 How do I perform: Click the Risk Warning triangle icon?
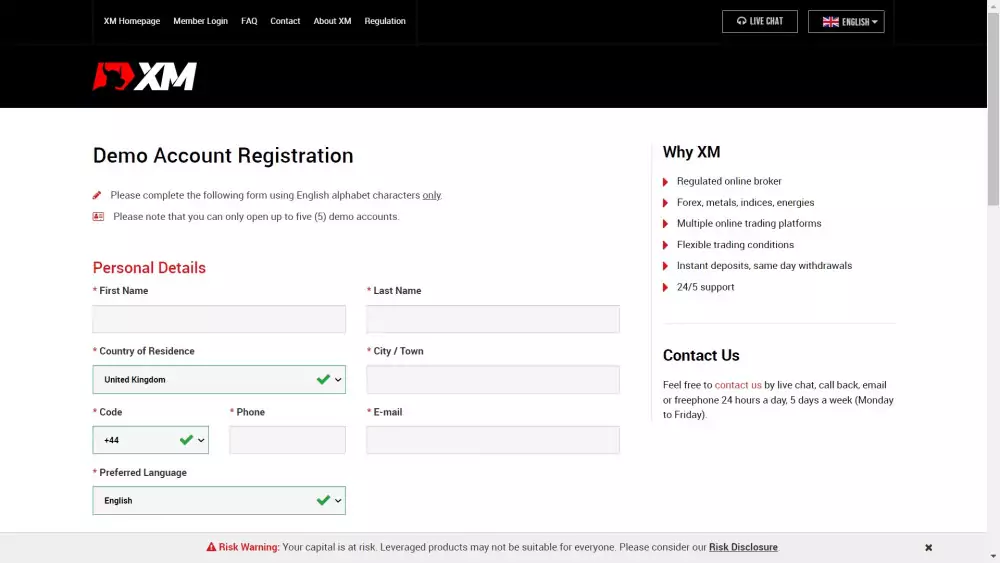211,547
